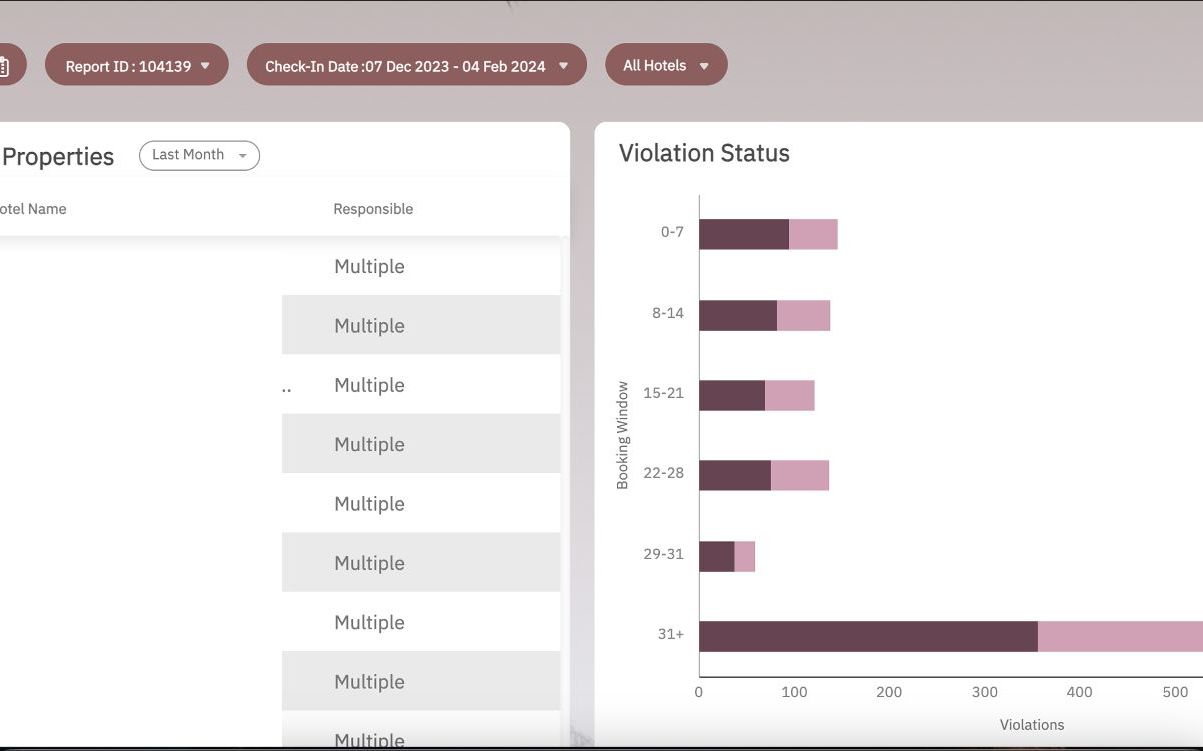Click the Violations axis title

[x=1032, y=725]
